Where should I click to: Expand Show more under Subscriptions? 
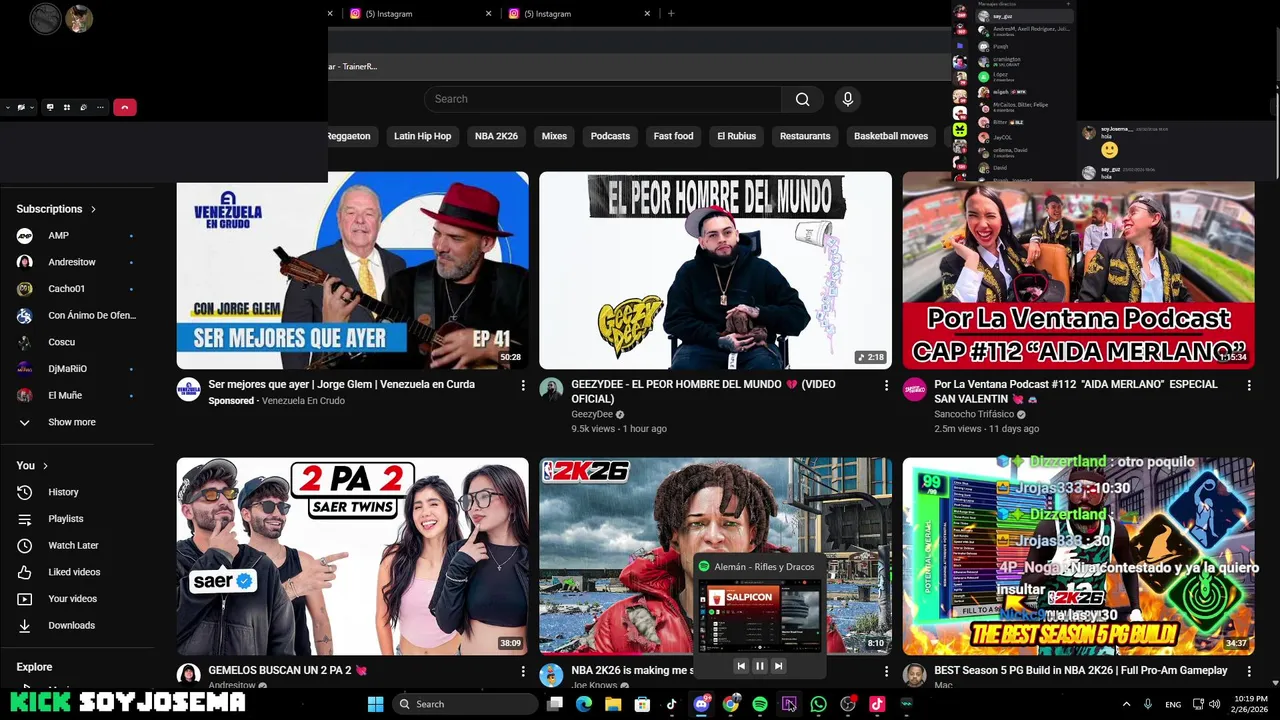coord(72,422)
